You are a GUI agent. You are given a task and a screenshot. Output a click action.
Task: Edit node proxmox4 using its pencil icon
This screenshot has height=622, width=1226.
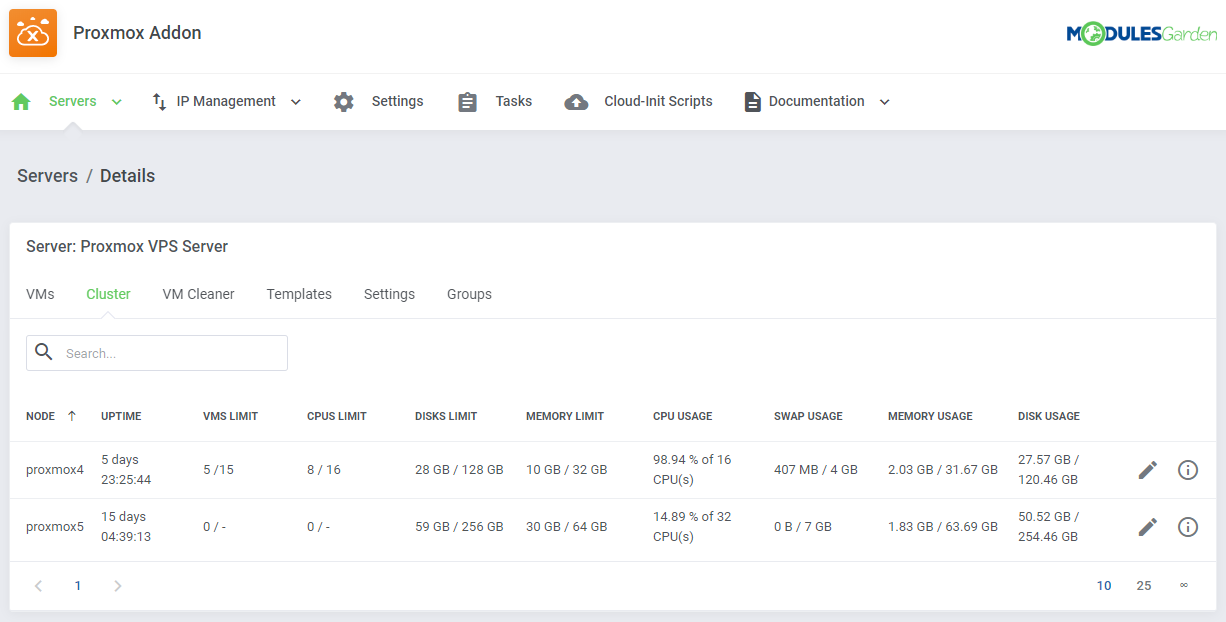tap(1147, 469)
